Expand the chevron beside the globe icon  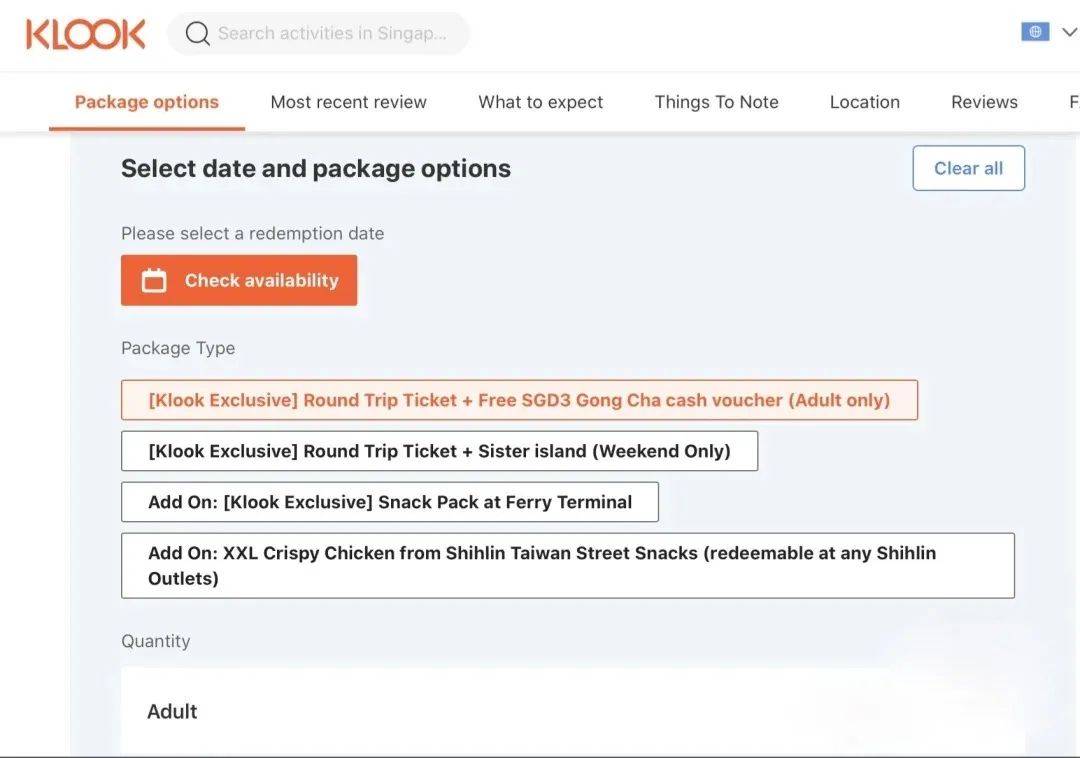coord(1068,32)
